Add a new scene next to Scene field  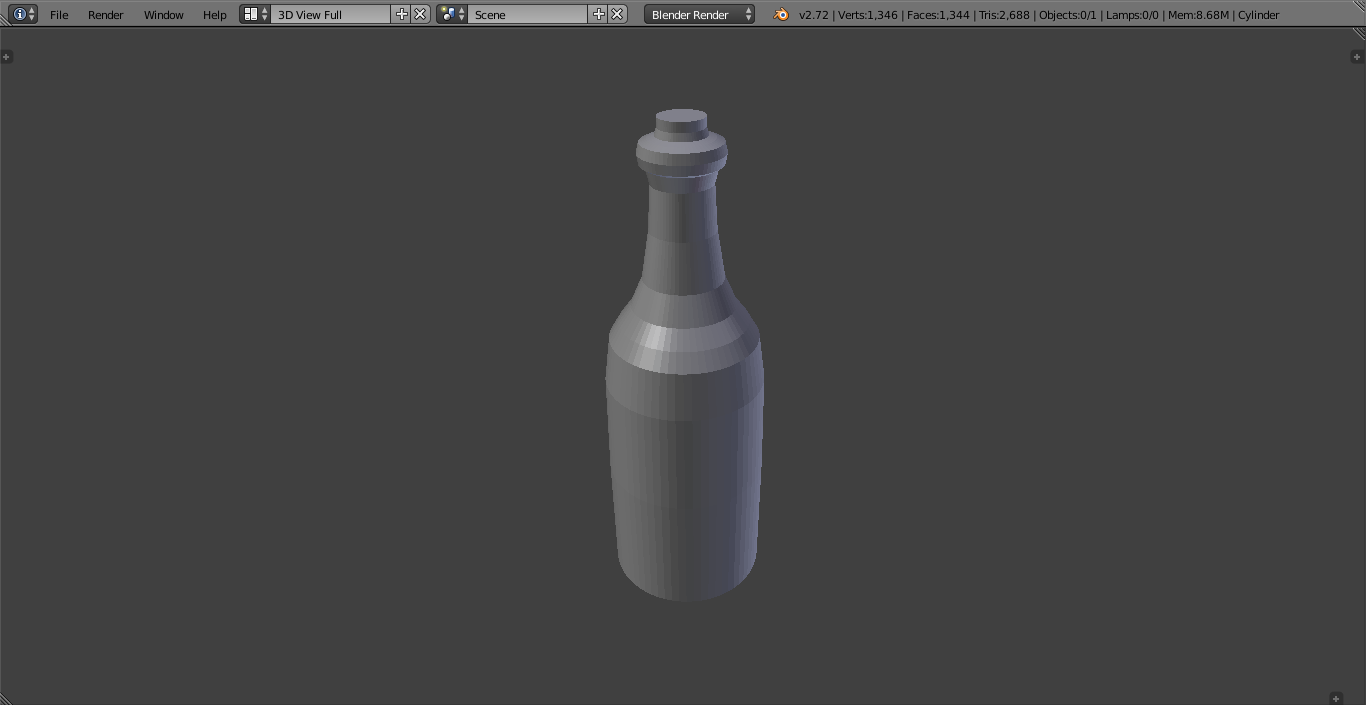point(598,14)
